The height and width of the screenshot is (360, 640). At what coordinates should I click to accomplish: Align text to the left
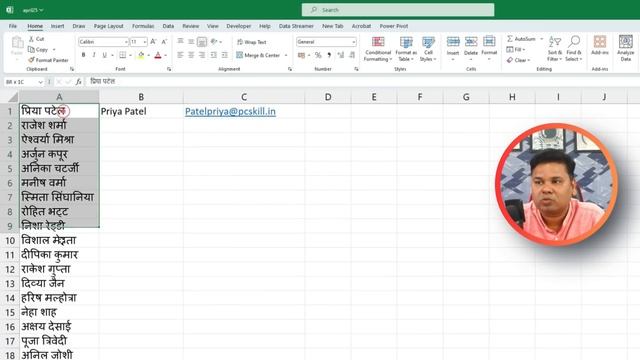(180, 55)
